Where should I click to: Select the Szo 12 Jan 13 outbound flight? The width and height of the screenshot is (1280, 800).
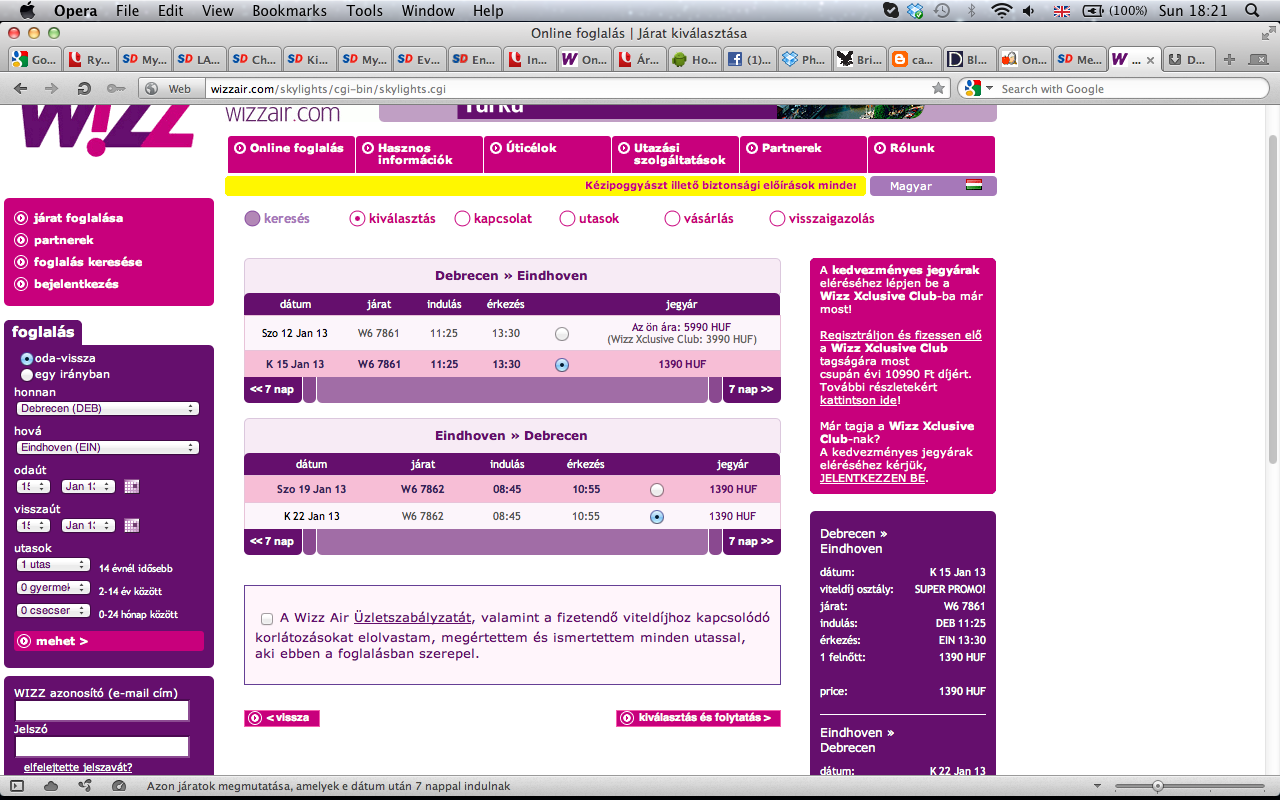[x=562, y=334]
